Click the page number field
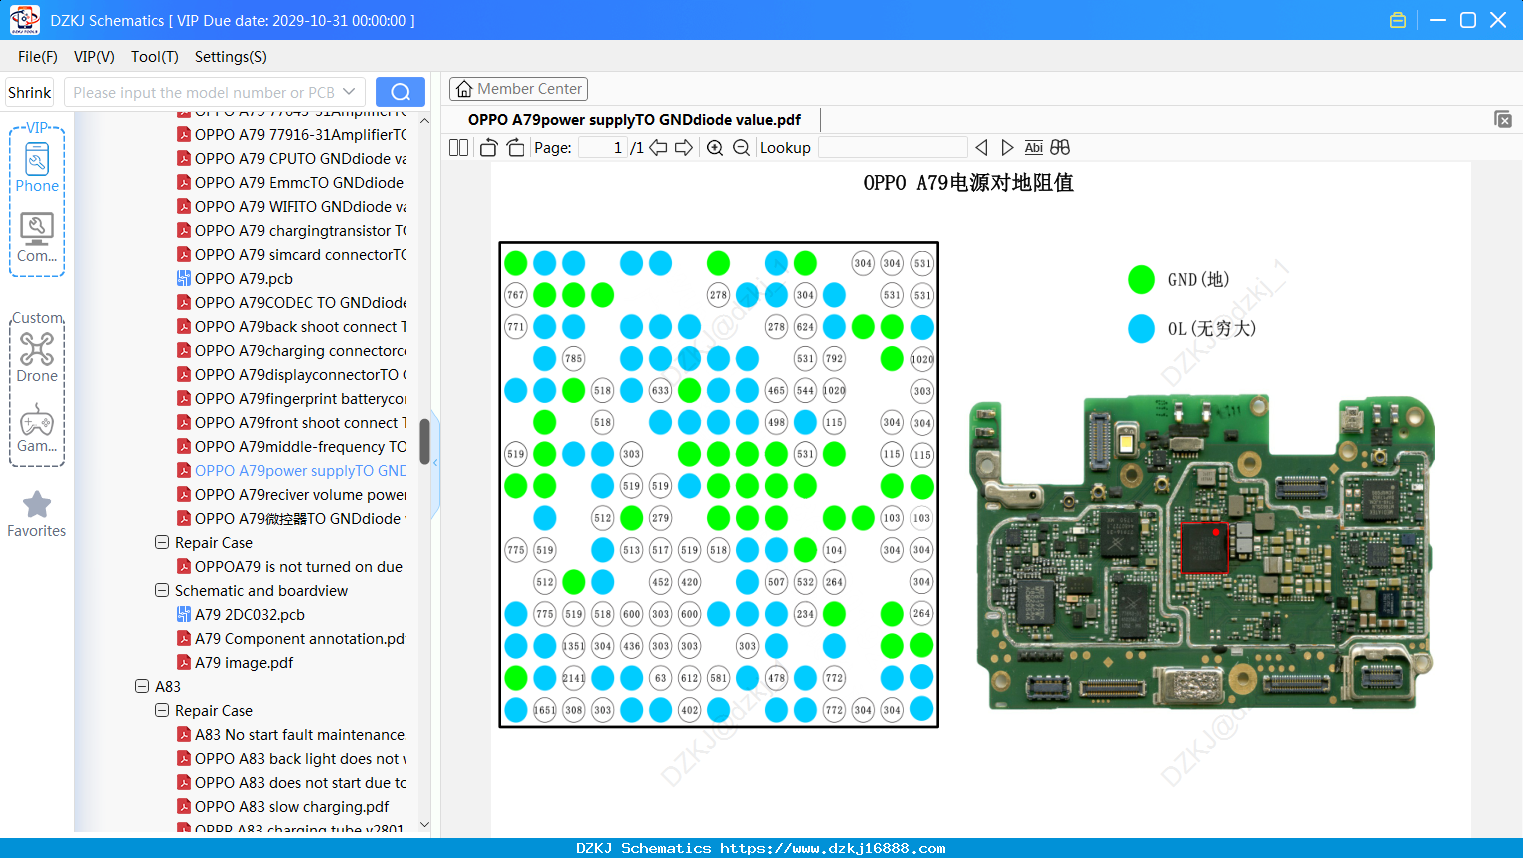Viewport: 1523px width, 858px height. pyautogui.click(x=601, y=148)
